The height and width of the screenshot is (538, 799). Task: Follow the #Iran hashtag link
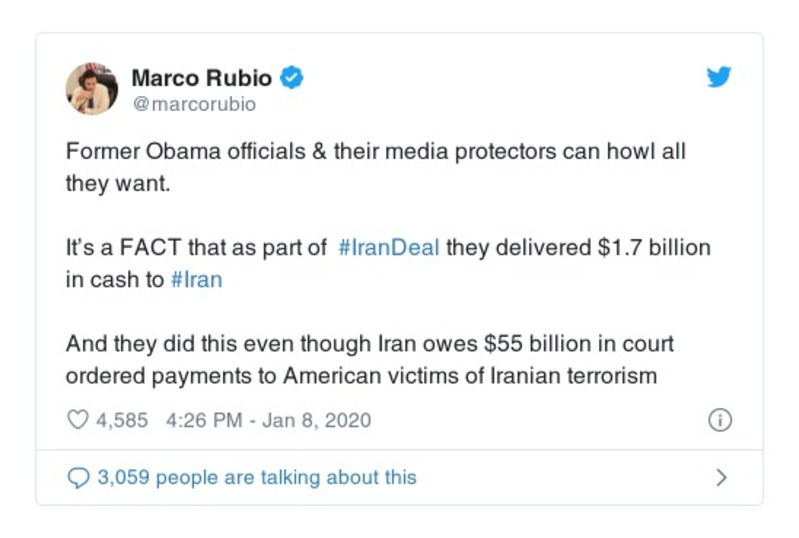click(196, 280)
